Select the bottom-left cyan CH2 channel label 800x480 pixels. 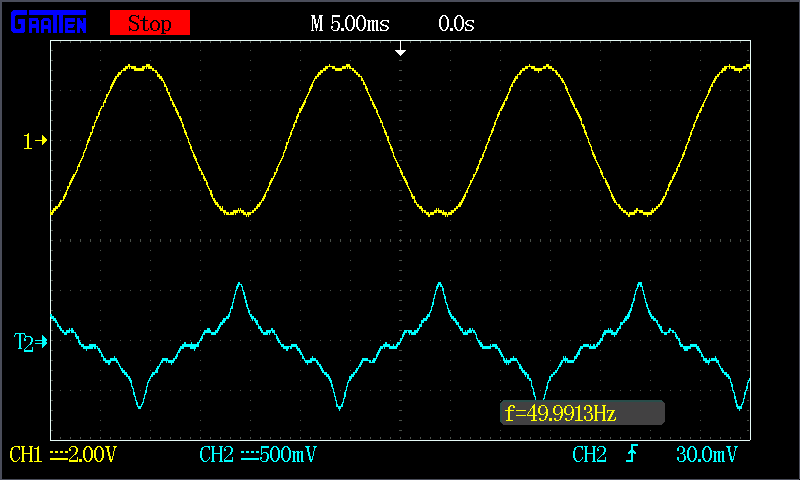[217, 455]
